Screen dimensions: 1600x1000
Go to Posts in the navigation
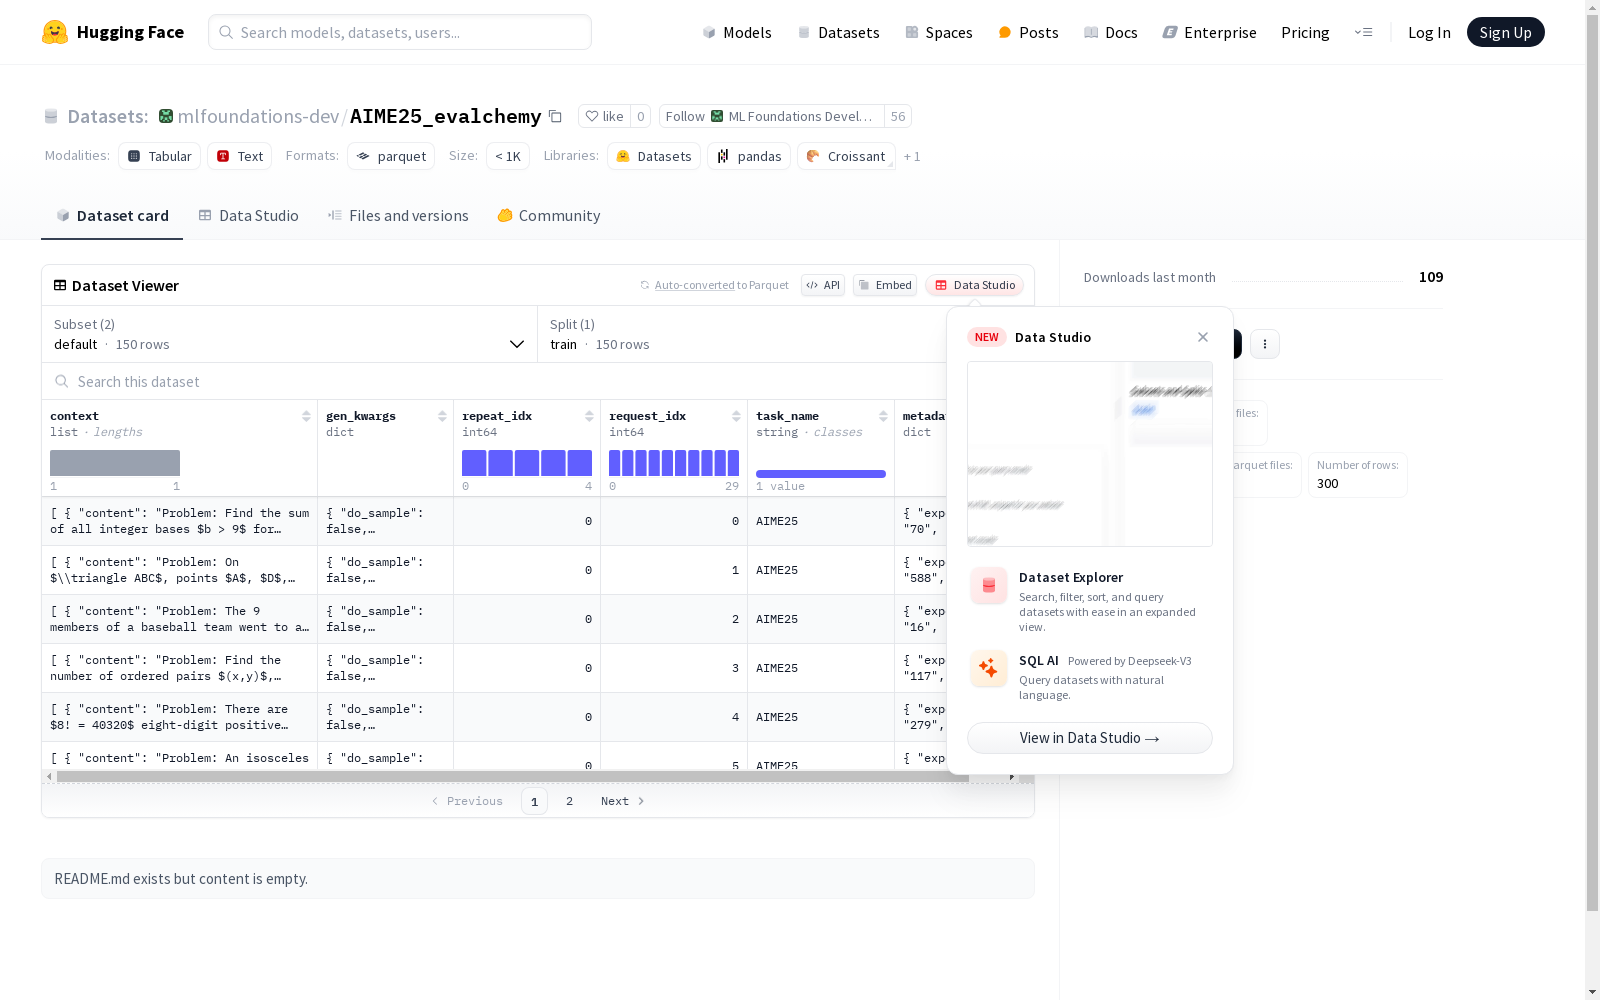click(1028, 32)
